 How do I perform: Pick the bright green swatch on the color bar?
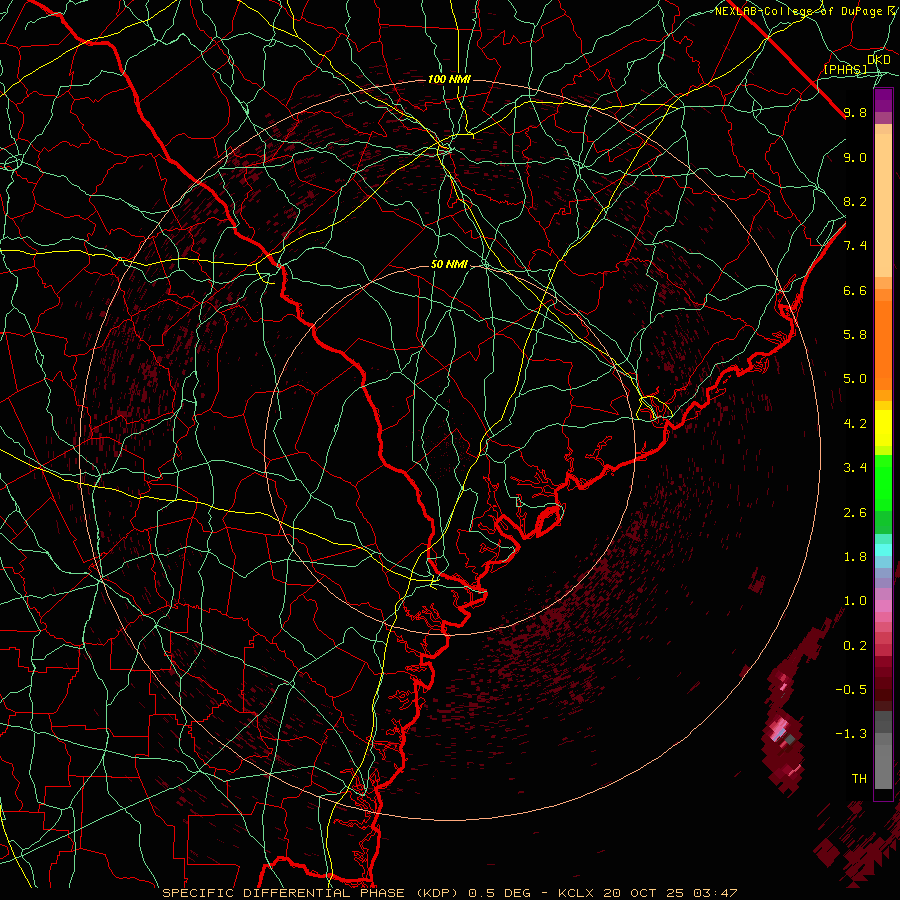883,482
